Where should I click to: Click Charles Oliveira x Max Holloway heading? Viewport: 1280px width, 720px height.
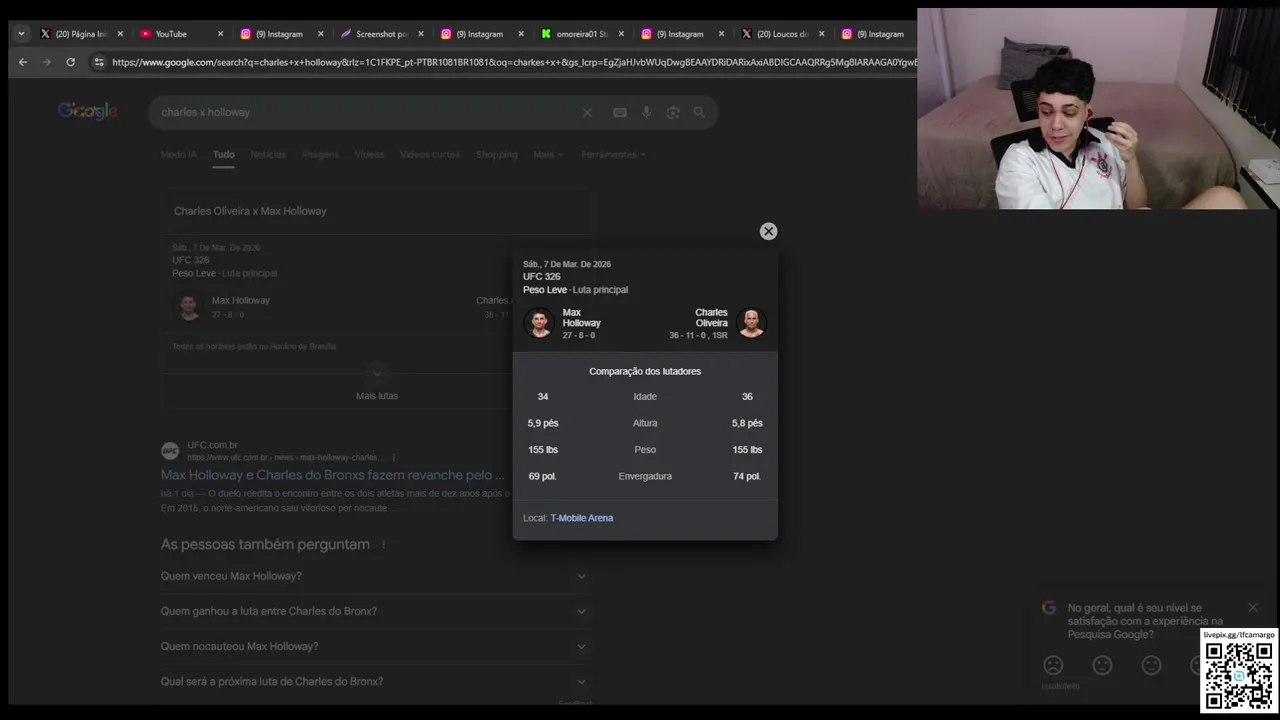(250, 211)
